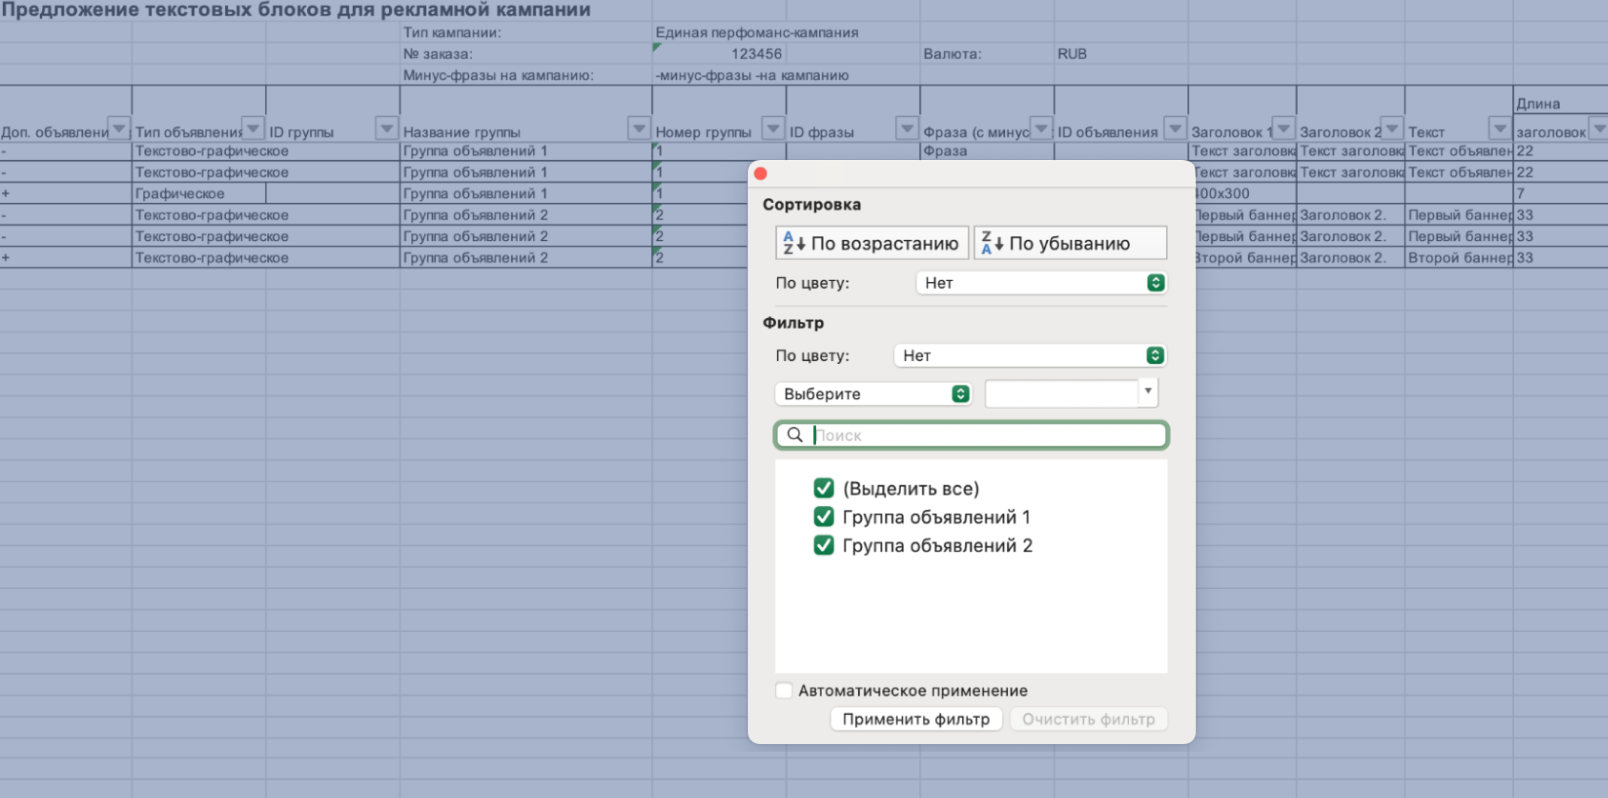Open the sort По цвету dropdown
Screen dimensions: 1608x798
(1041, 283)
